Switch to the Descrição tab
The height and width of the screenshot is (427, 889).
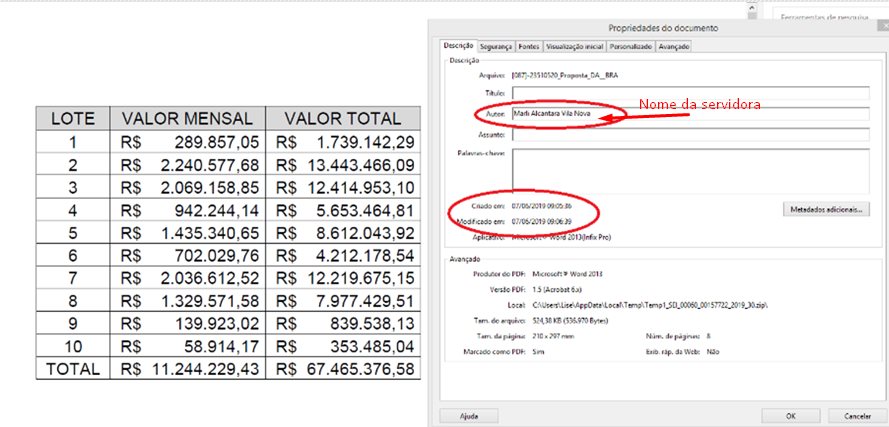[x=458, y=46]
